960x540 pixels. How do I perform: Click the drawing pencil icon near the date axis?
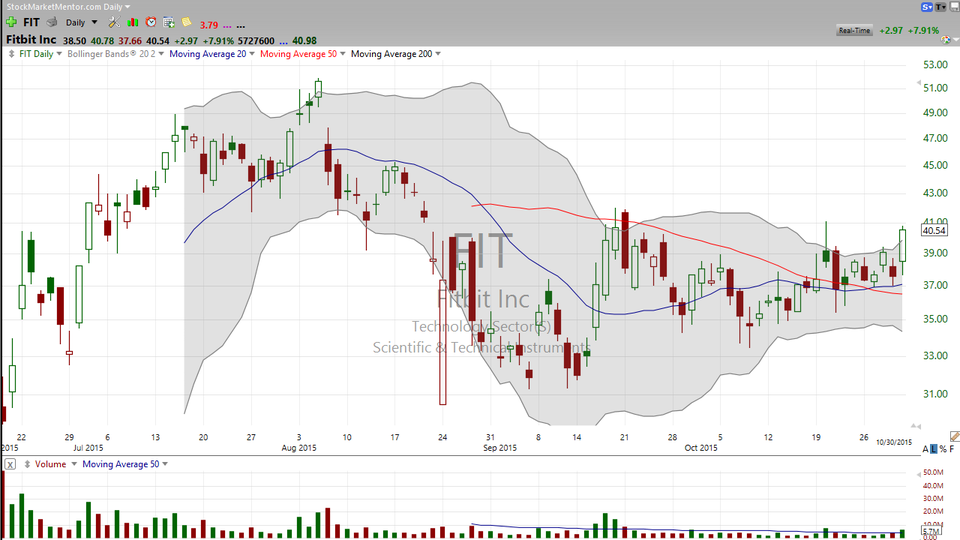coord(955,437)
